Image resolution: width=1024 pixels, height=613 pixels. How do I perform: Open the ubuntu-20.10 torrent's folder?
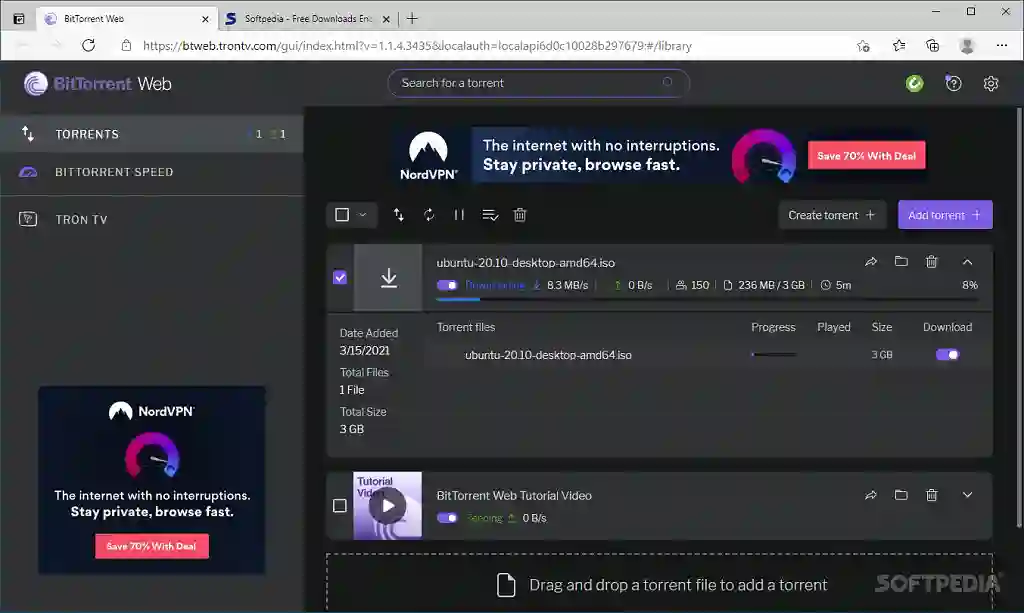[901, 261]
